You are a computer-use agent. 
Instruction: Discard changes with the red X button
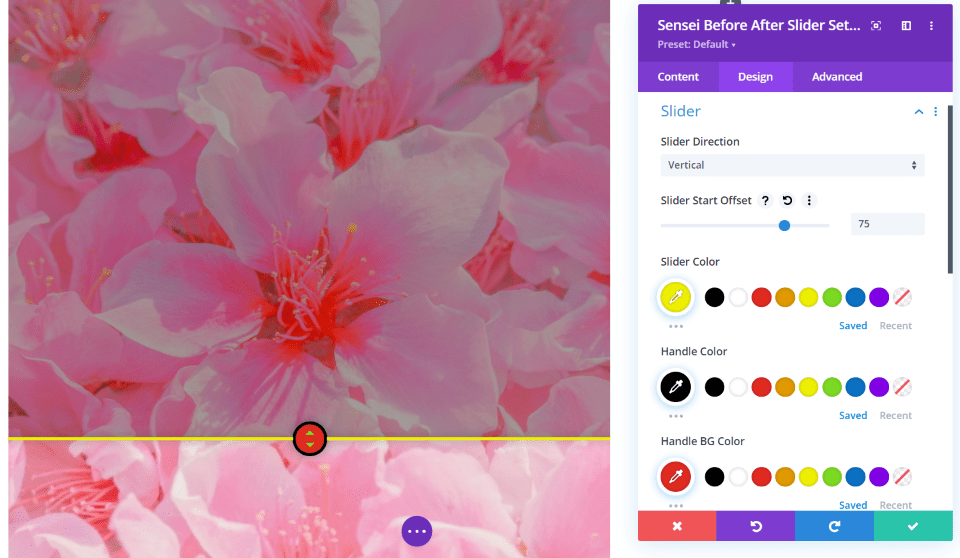pyautogui.click(x=677, y=526)
